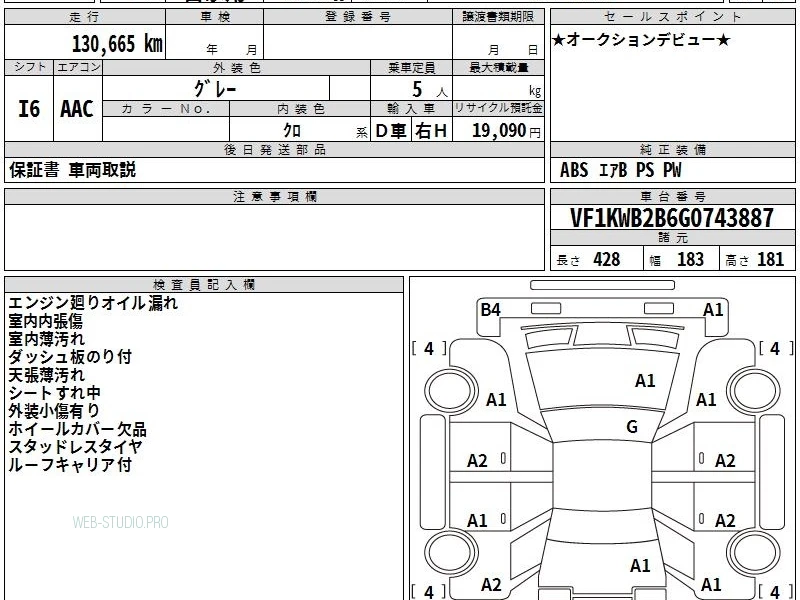Click the "B4" damage mark on diagram

tap(491, 309)
